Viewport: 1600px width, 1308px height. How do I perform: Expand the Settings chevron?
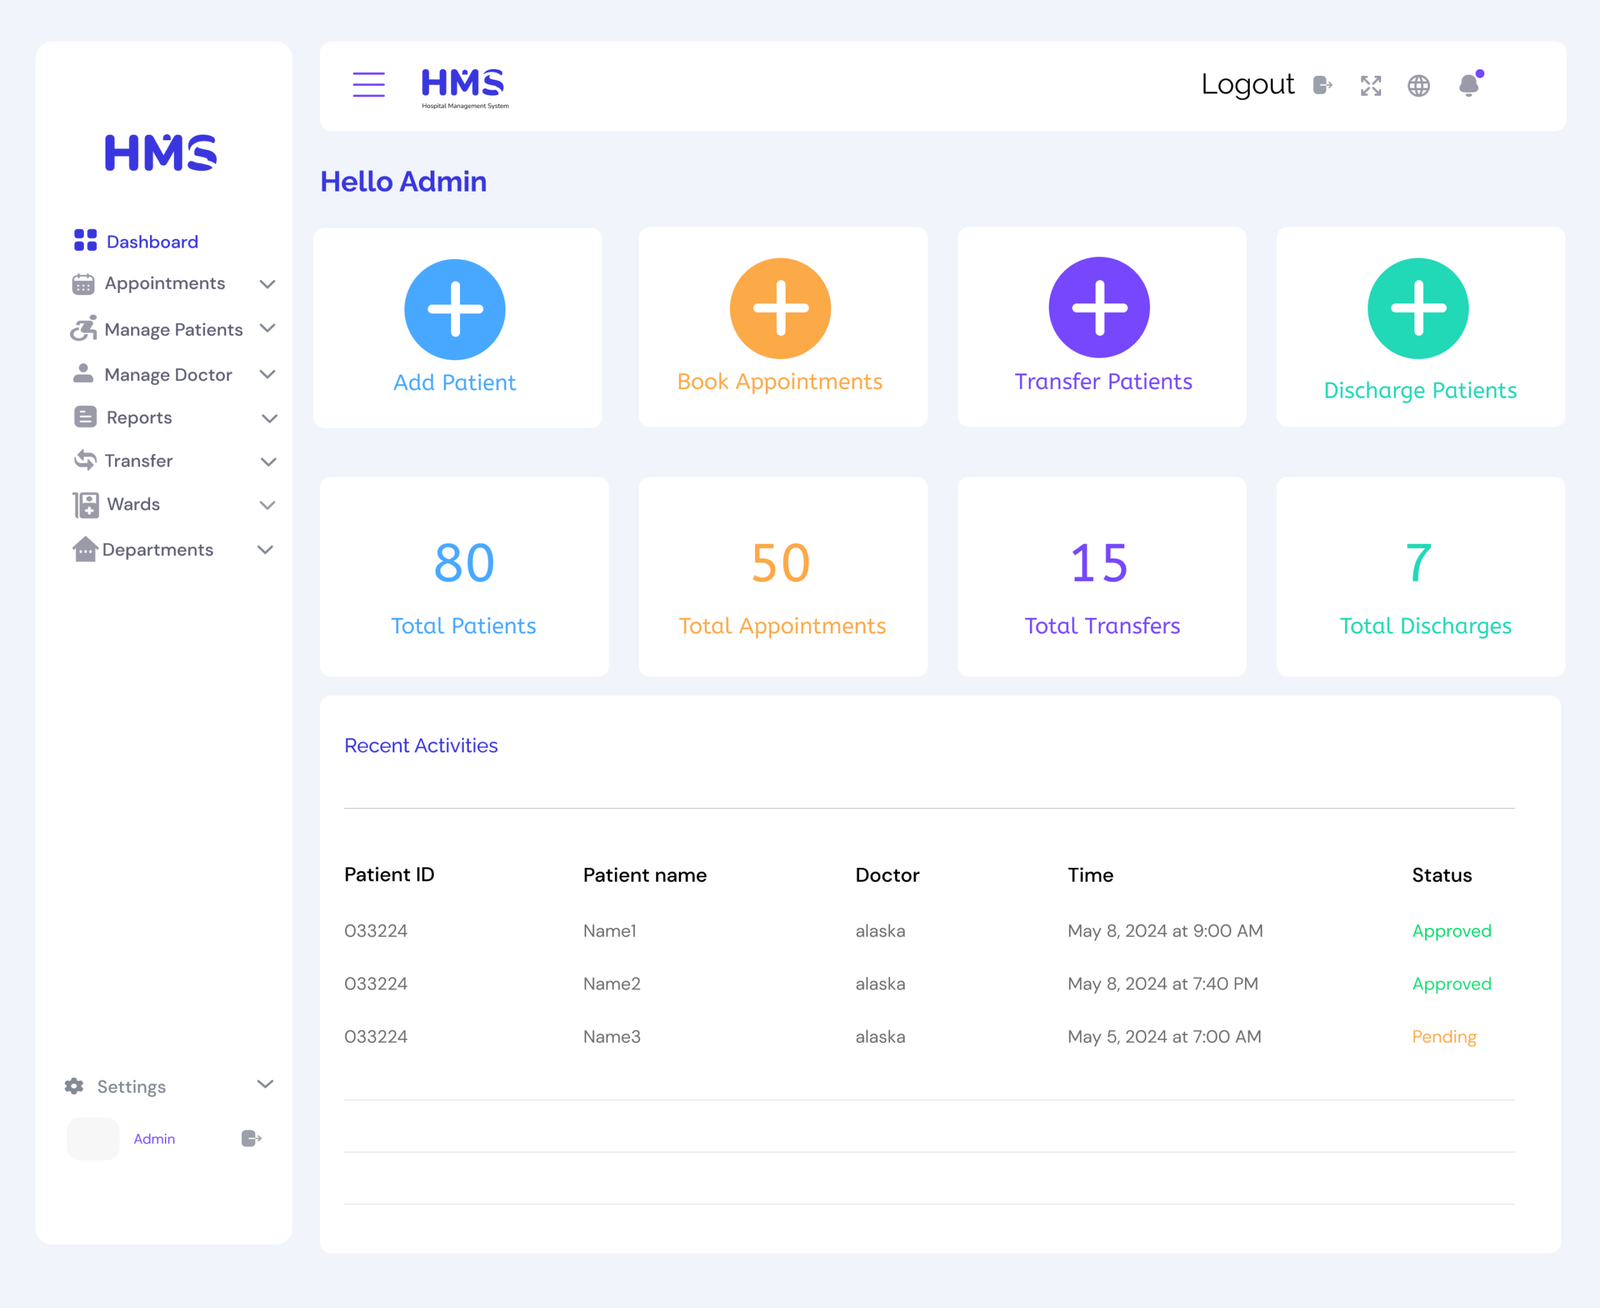coord(265,1085)
